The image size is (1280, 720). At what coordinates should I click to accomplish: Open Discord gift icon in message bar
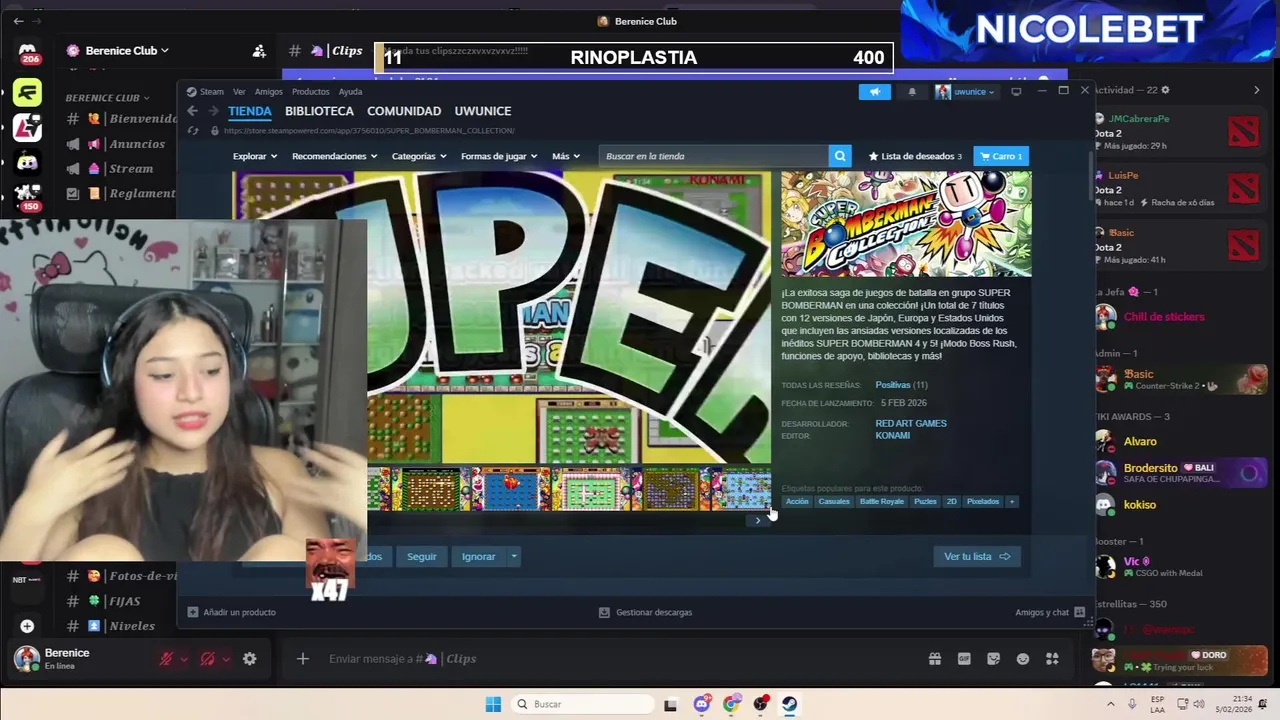(x=935, y=659)
